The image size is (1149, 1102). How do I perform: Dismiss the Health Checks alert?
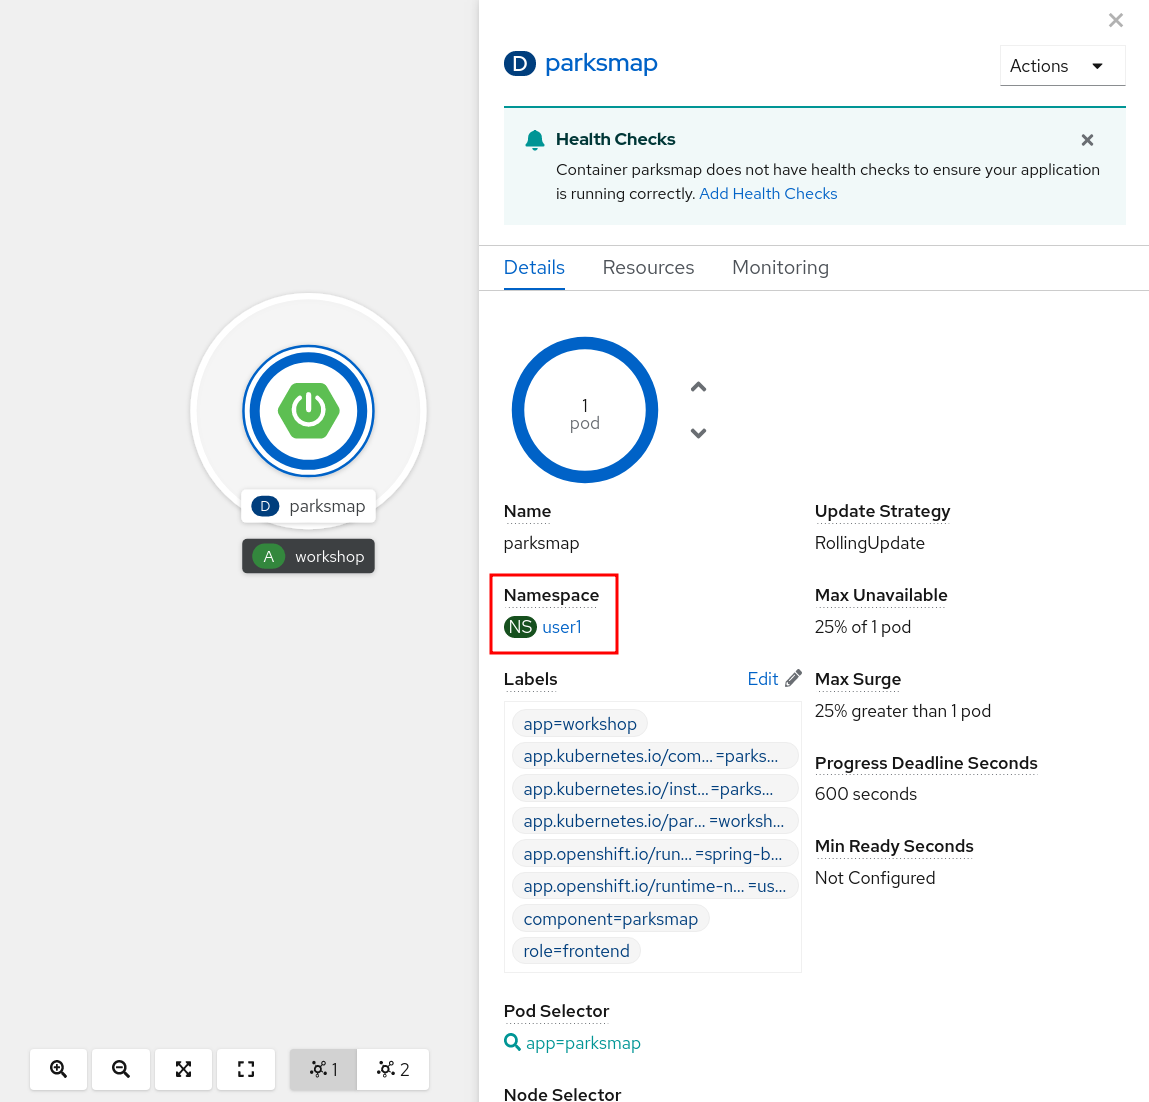point(1086,140)
